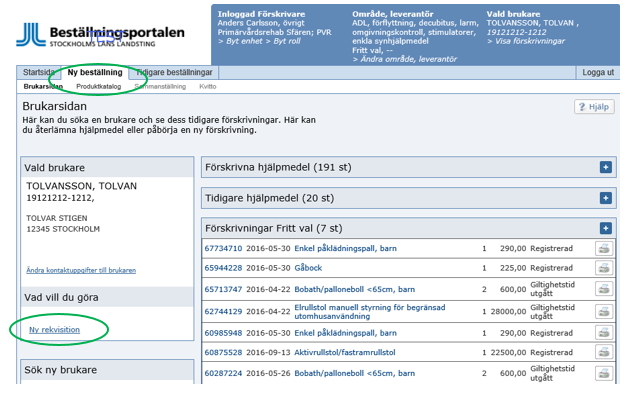Open Bobath/palloneboll link dated 2016-04-22
This screenshot has height=393, width=625.
pos(354,289)
